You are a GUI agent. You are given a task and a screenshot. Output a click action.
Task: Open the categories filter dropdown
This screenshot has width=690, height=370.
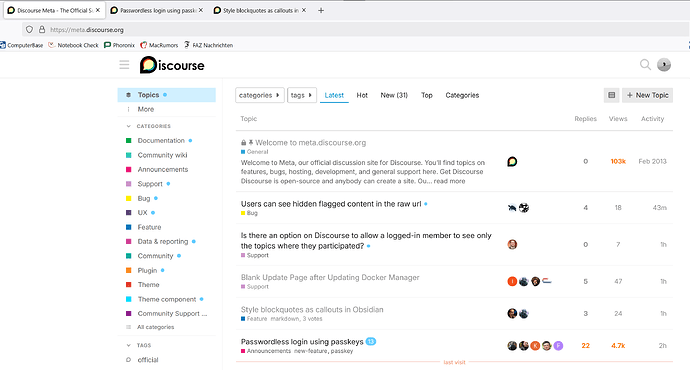pos(260,95)
